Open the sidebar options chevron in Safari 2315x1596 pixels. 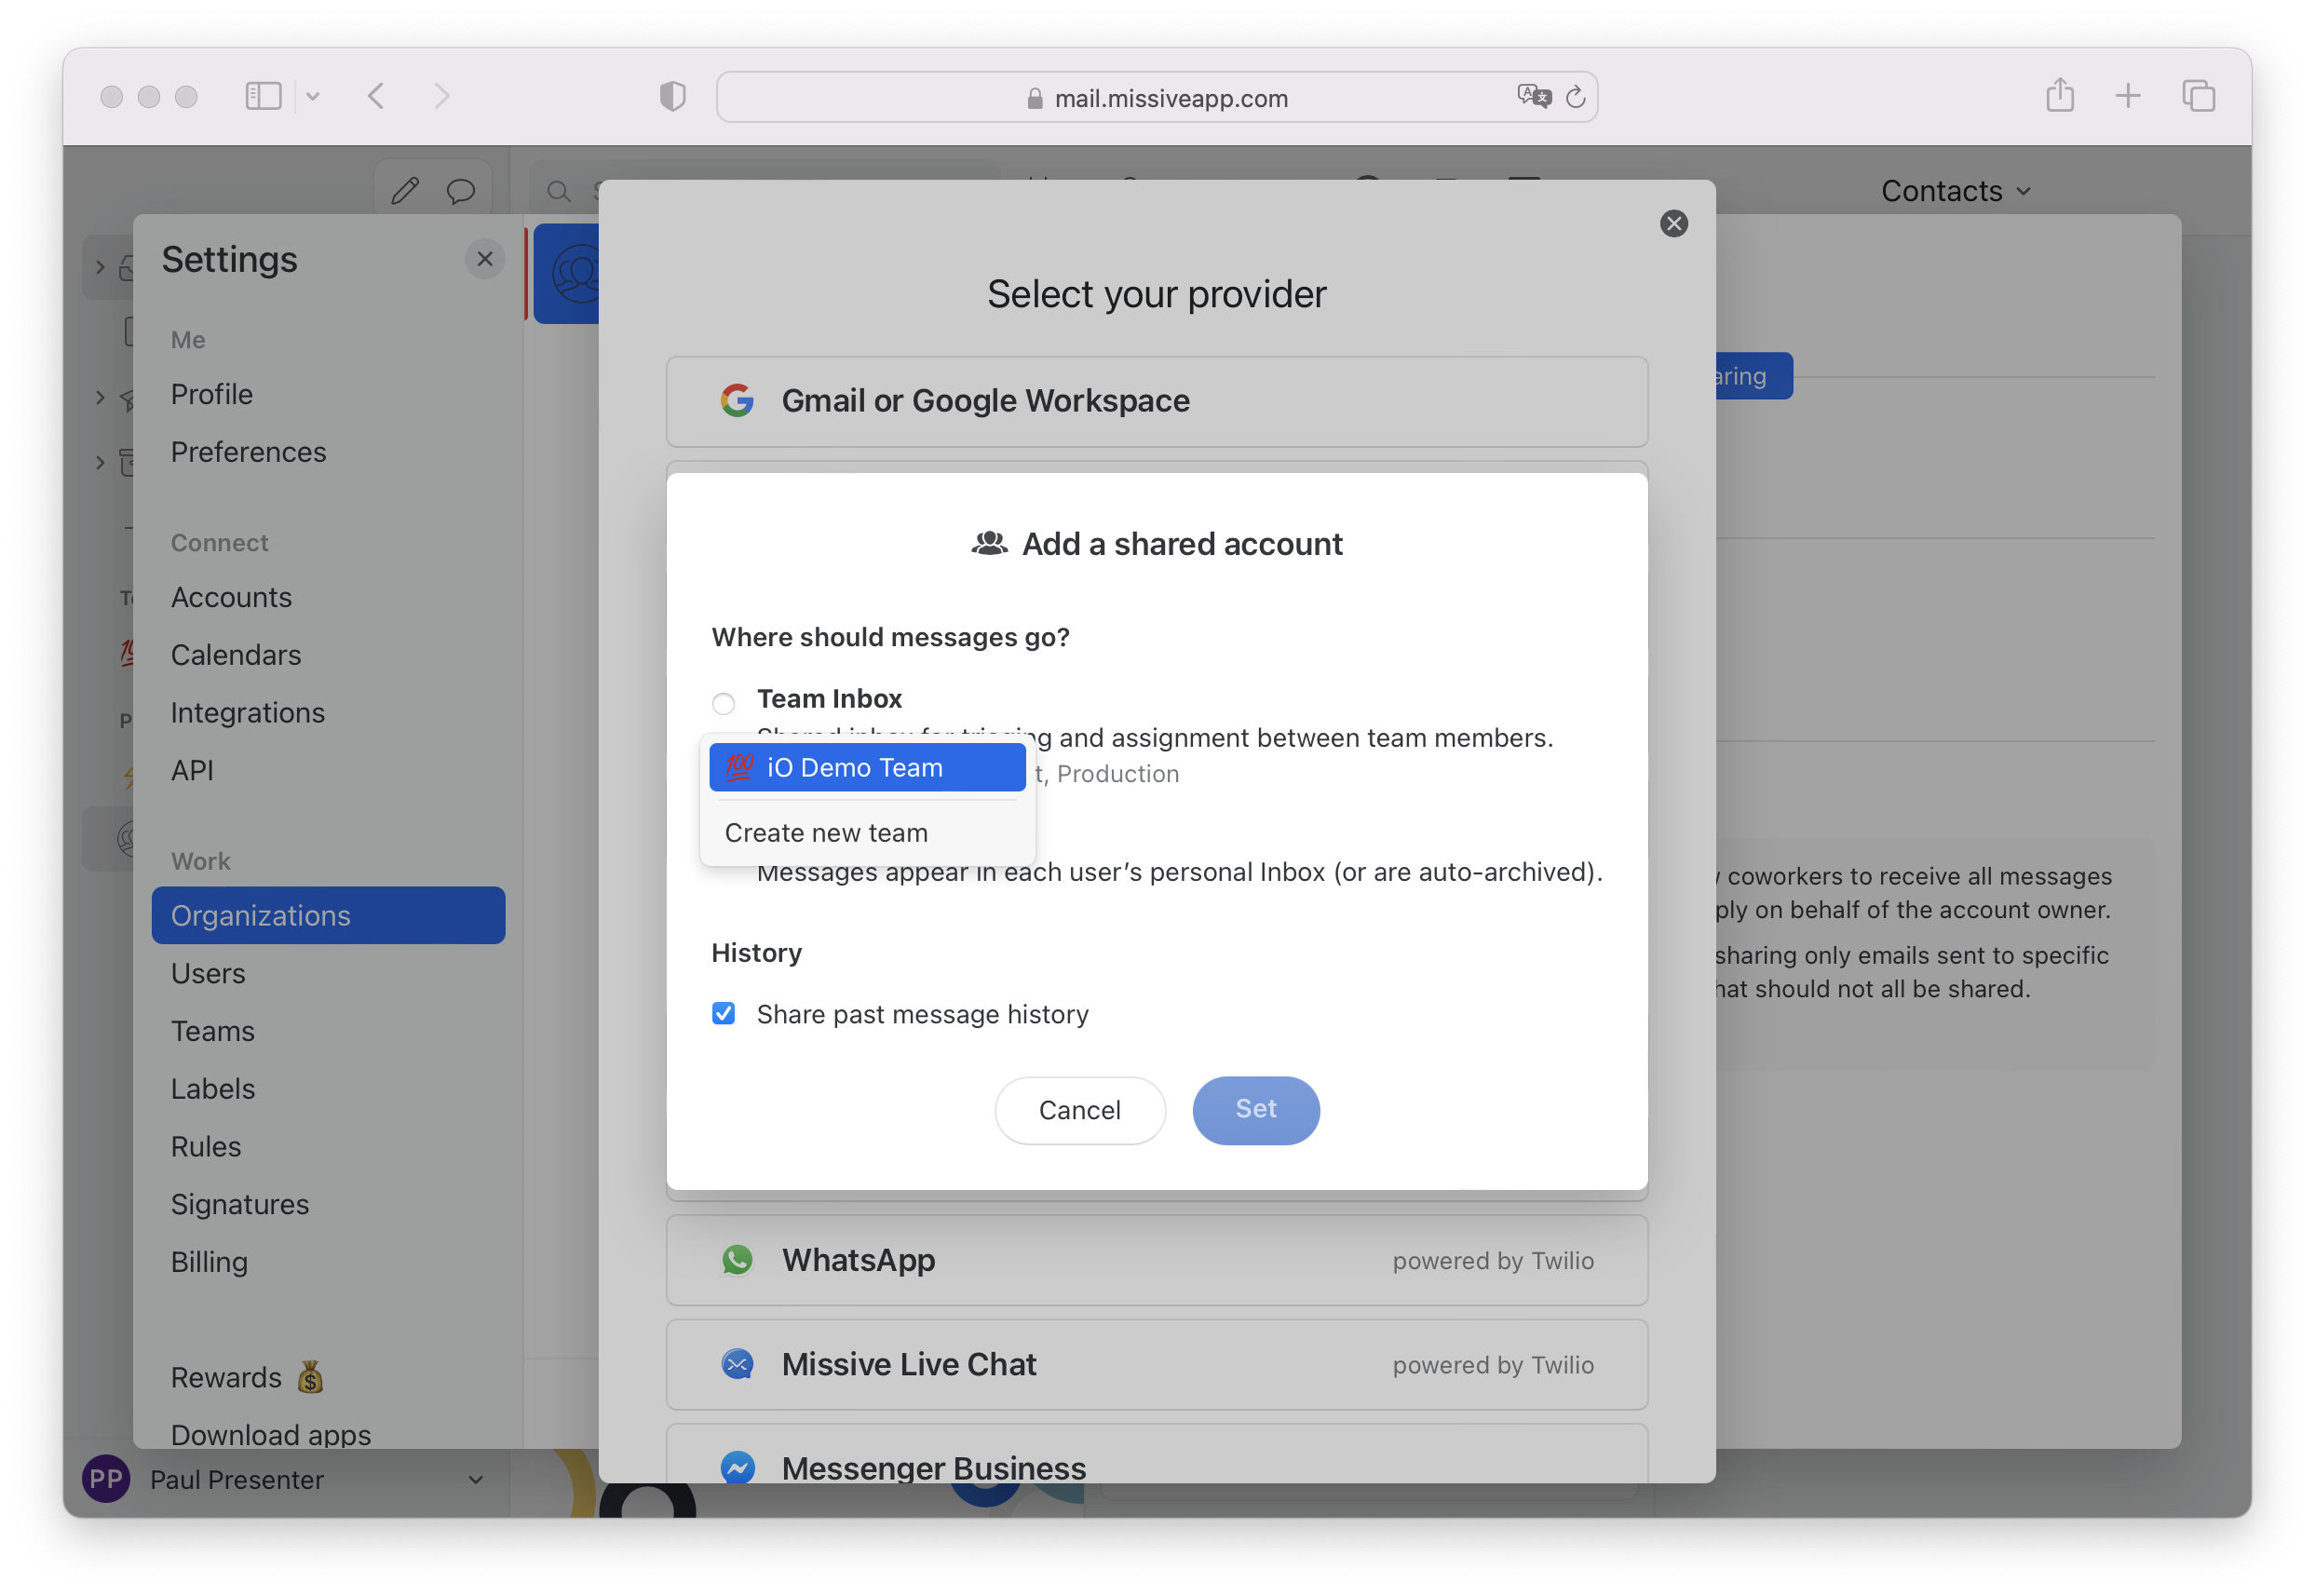click(x=313, y=96)
